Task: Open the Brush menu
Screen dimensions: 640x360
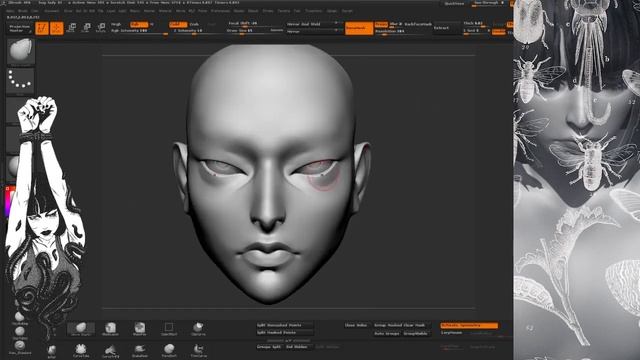Action: [23, 11]
